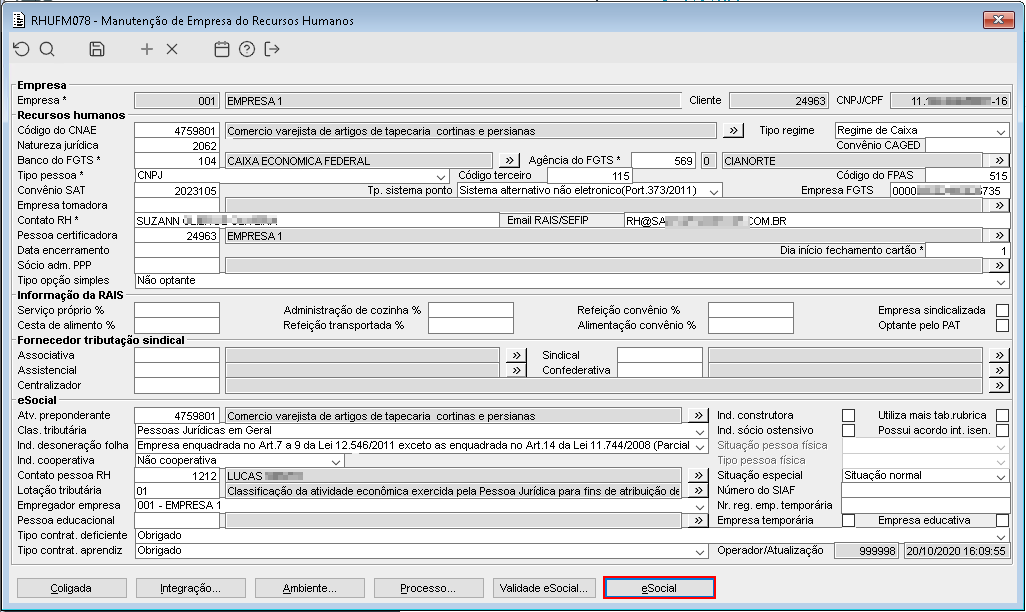
Task: Open Sócio adm. PPP lookup arrow
Action: [x=999, y=265]
